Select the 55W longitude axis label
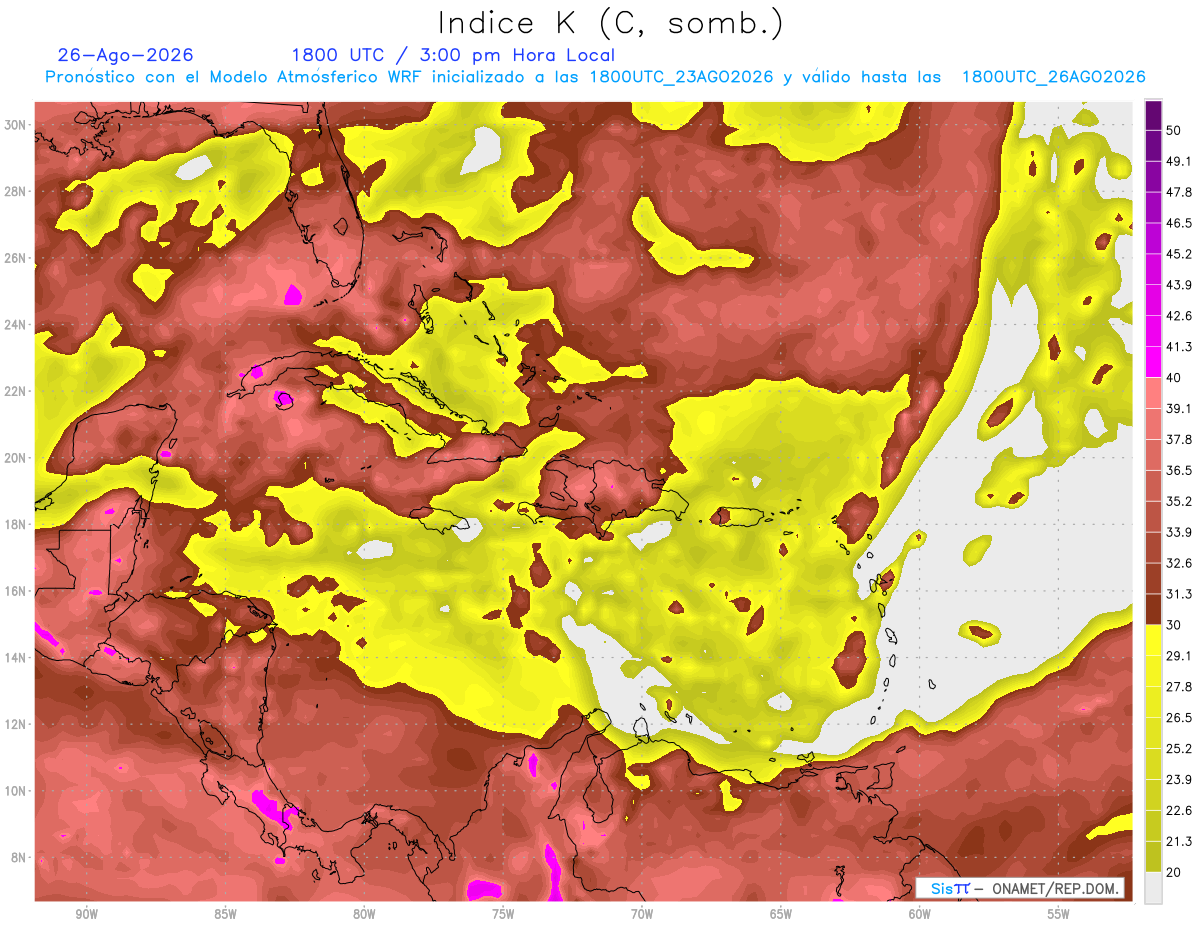Image resolution: width=1200 pixels, height=927 pixels. [x=1059, y=914]
